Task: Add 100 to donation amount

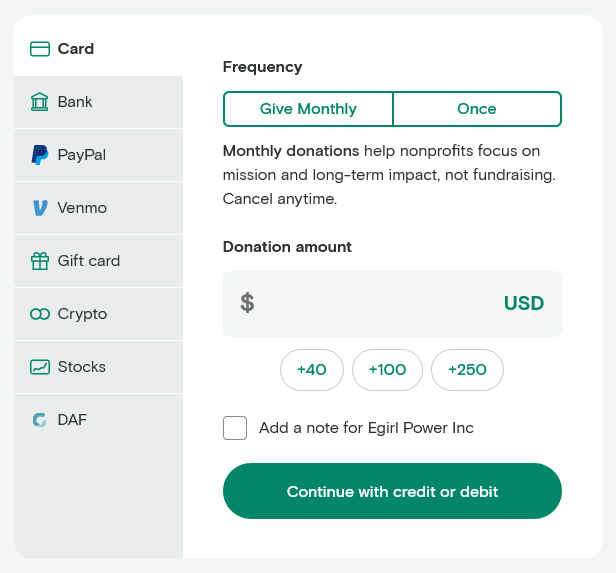Action: 387,370
